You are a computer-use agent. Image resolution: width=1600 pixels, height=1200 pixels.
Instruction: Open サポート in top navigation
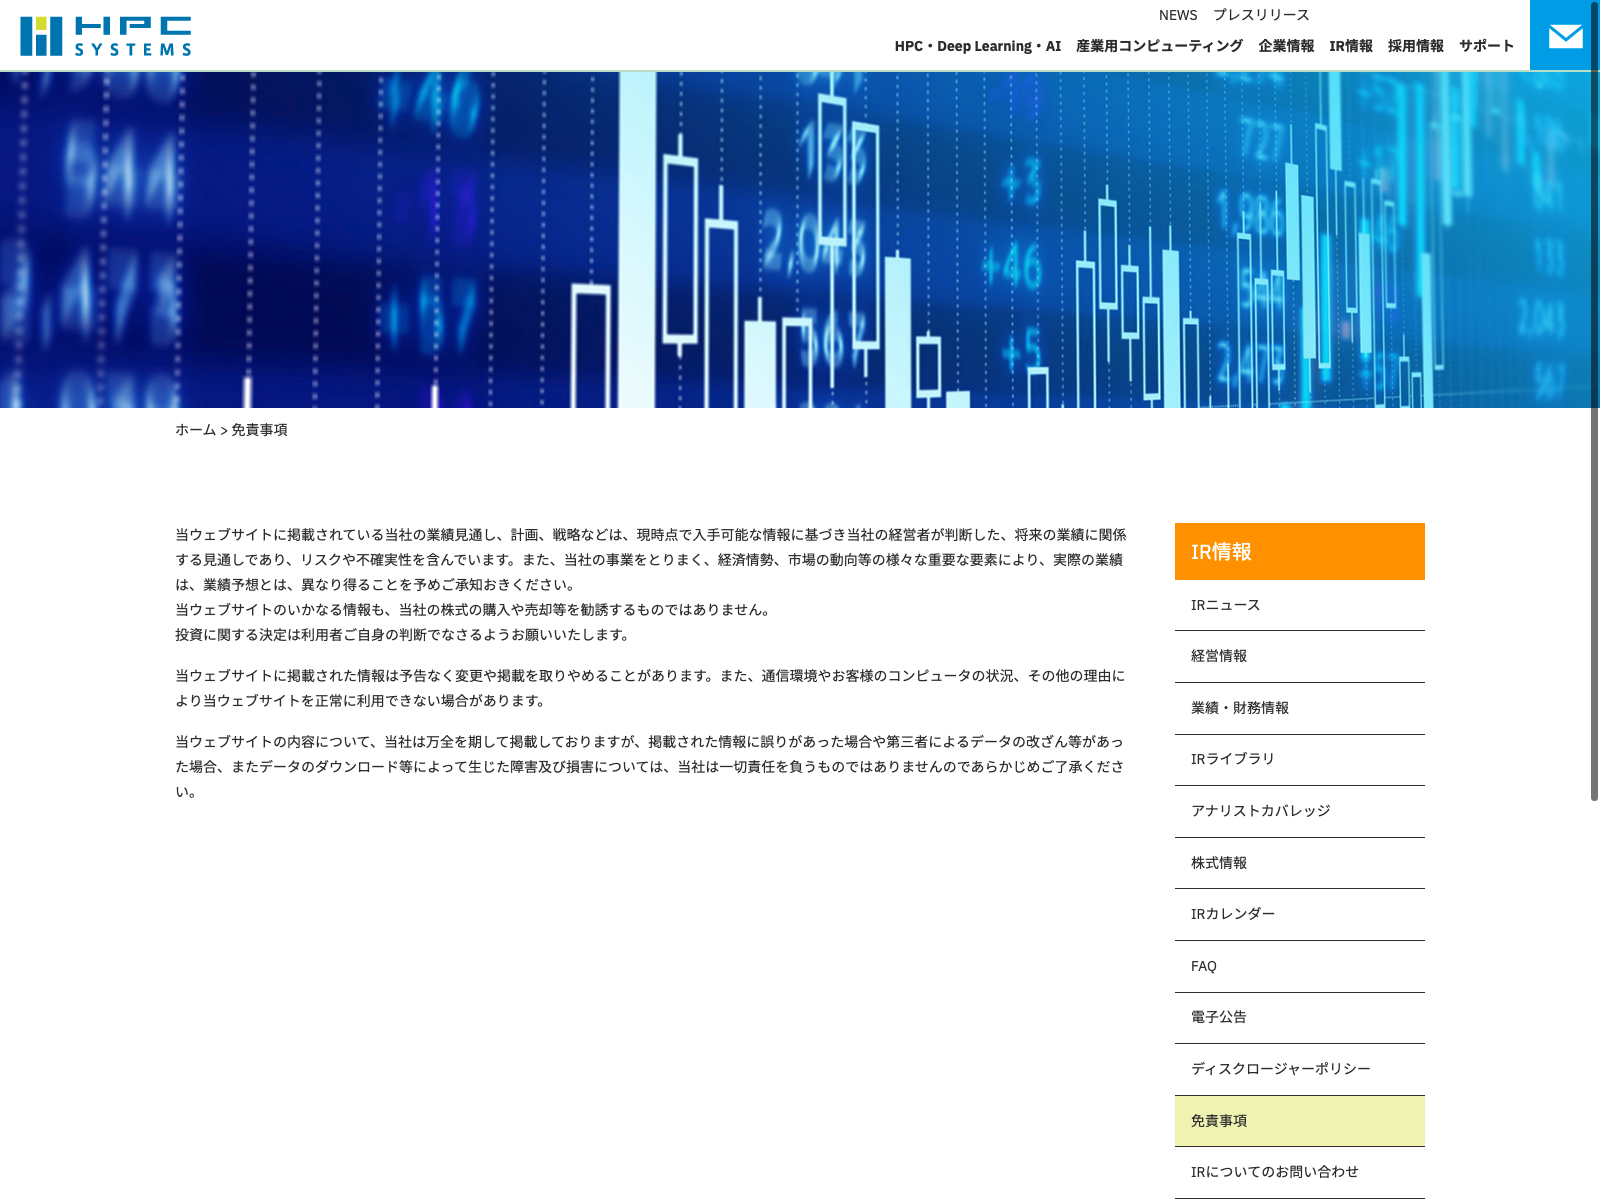[1486, 46]
